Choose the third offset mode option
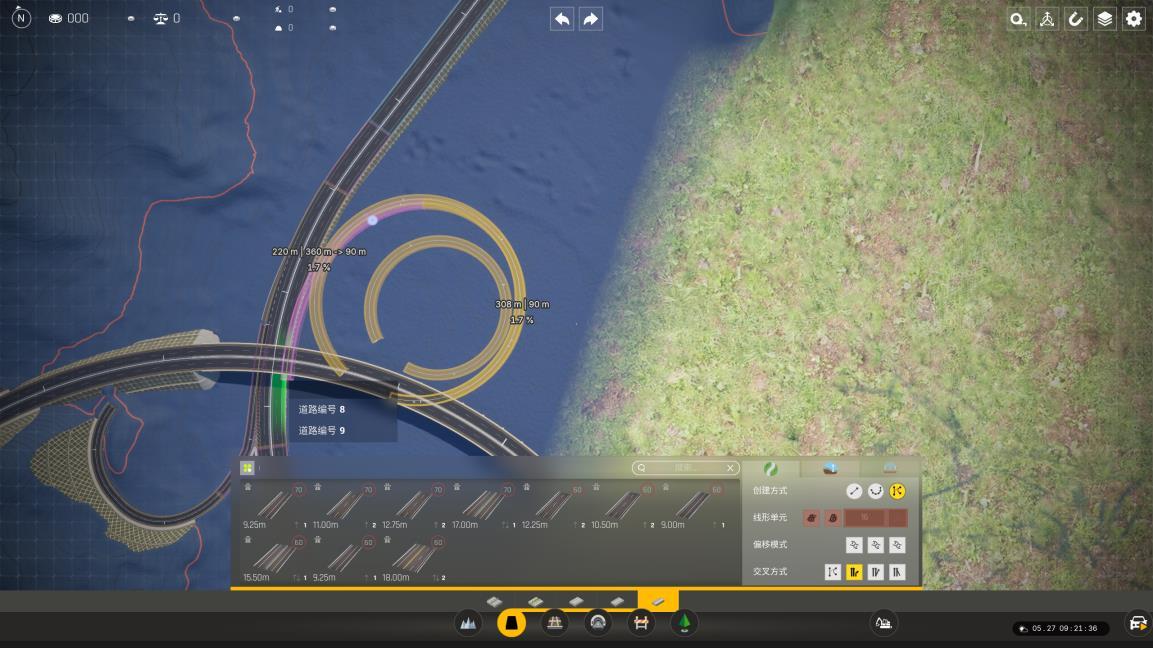 [897, 545]
